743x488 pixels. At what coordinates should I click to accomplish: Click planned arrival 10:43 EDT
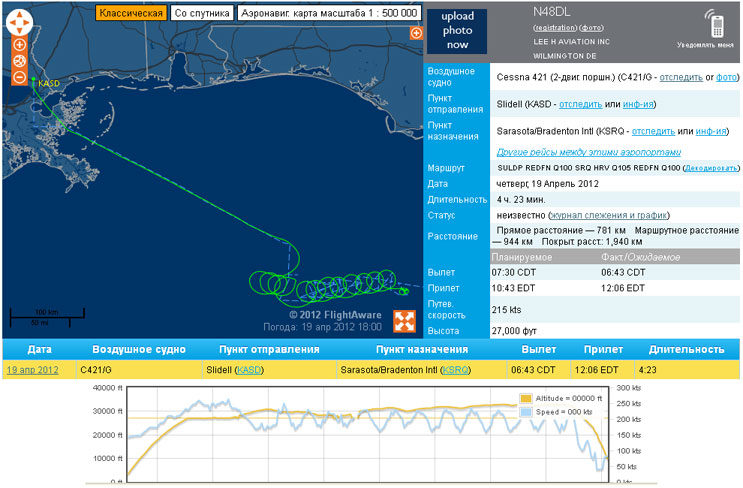513,288
